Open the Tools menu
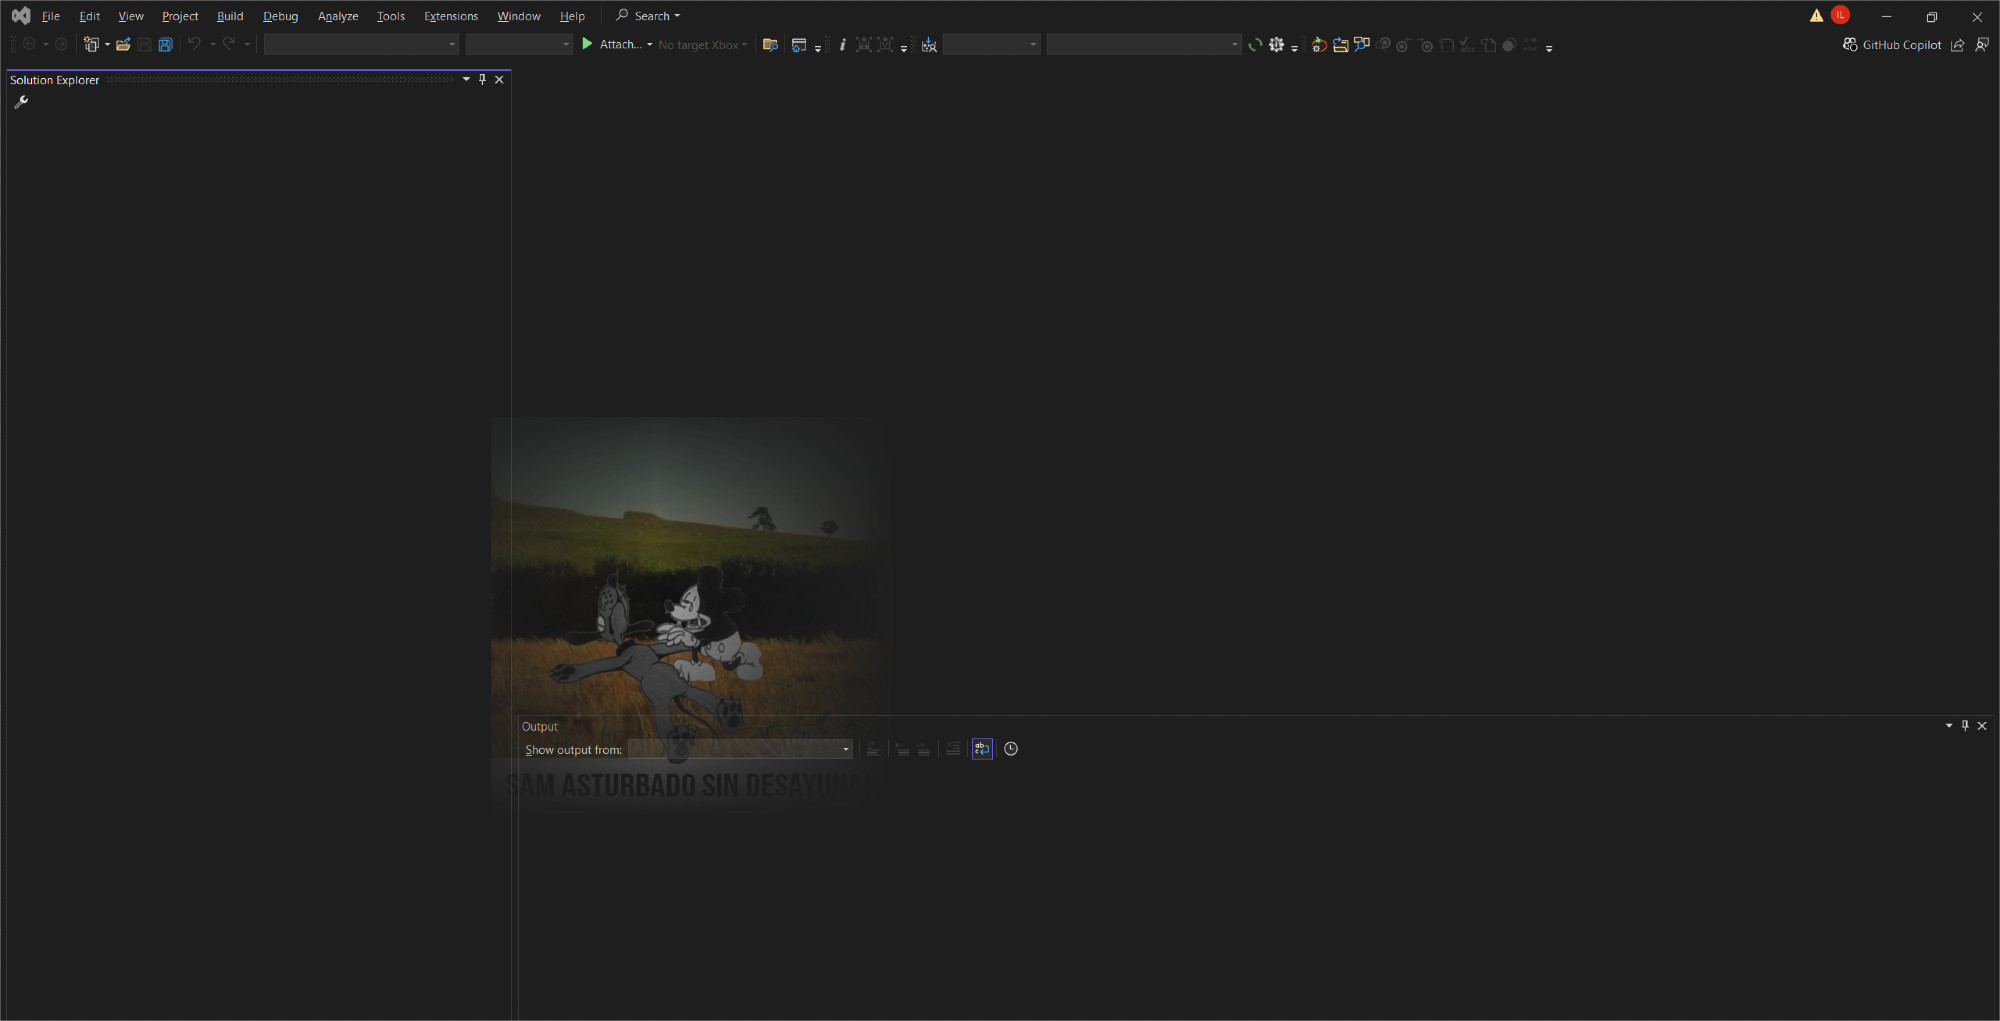This screenshot has width=2000, height=1021. pos(391,16)
